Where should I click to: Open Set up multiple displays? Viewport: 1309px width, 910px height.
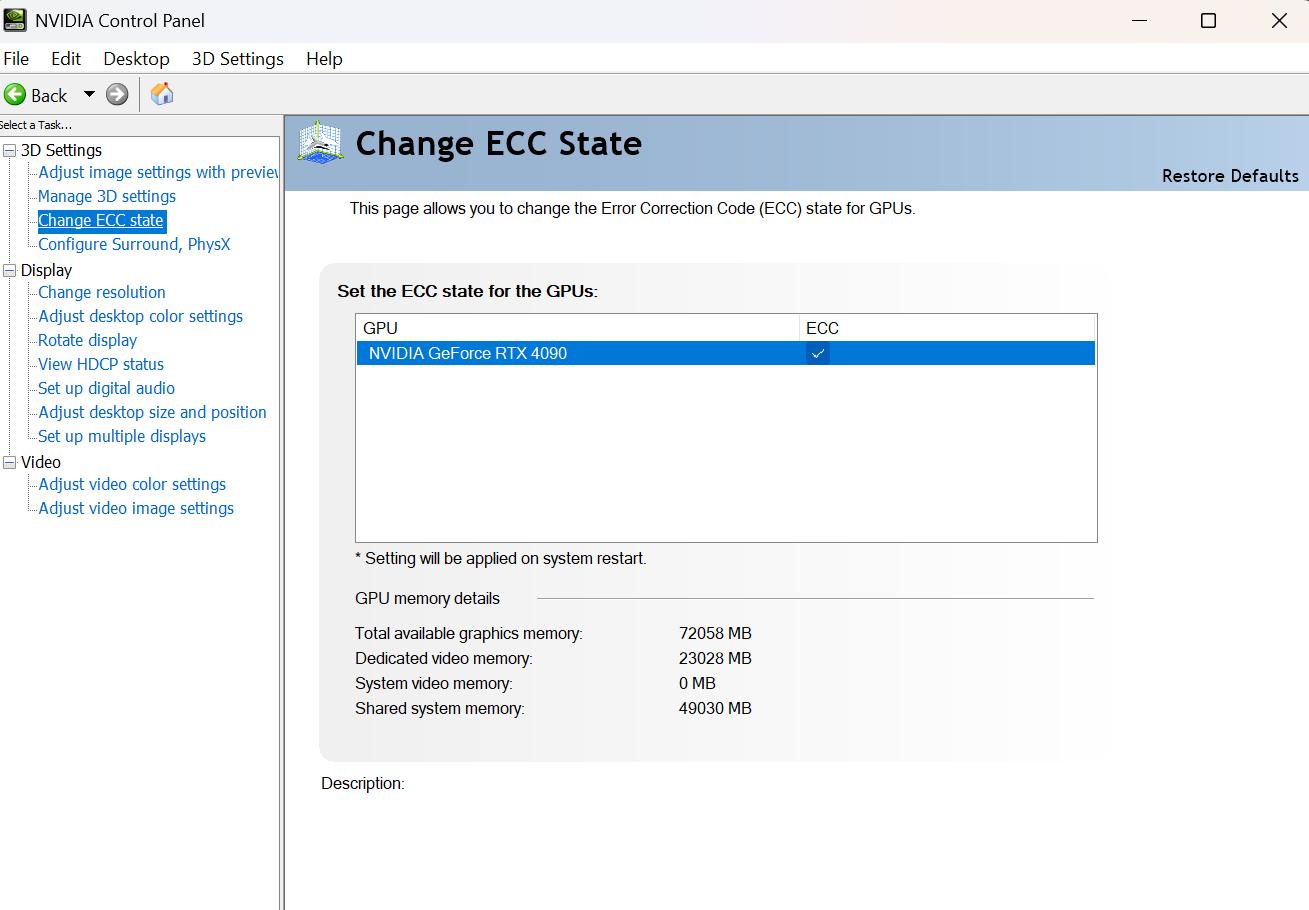[122, 436]
